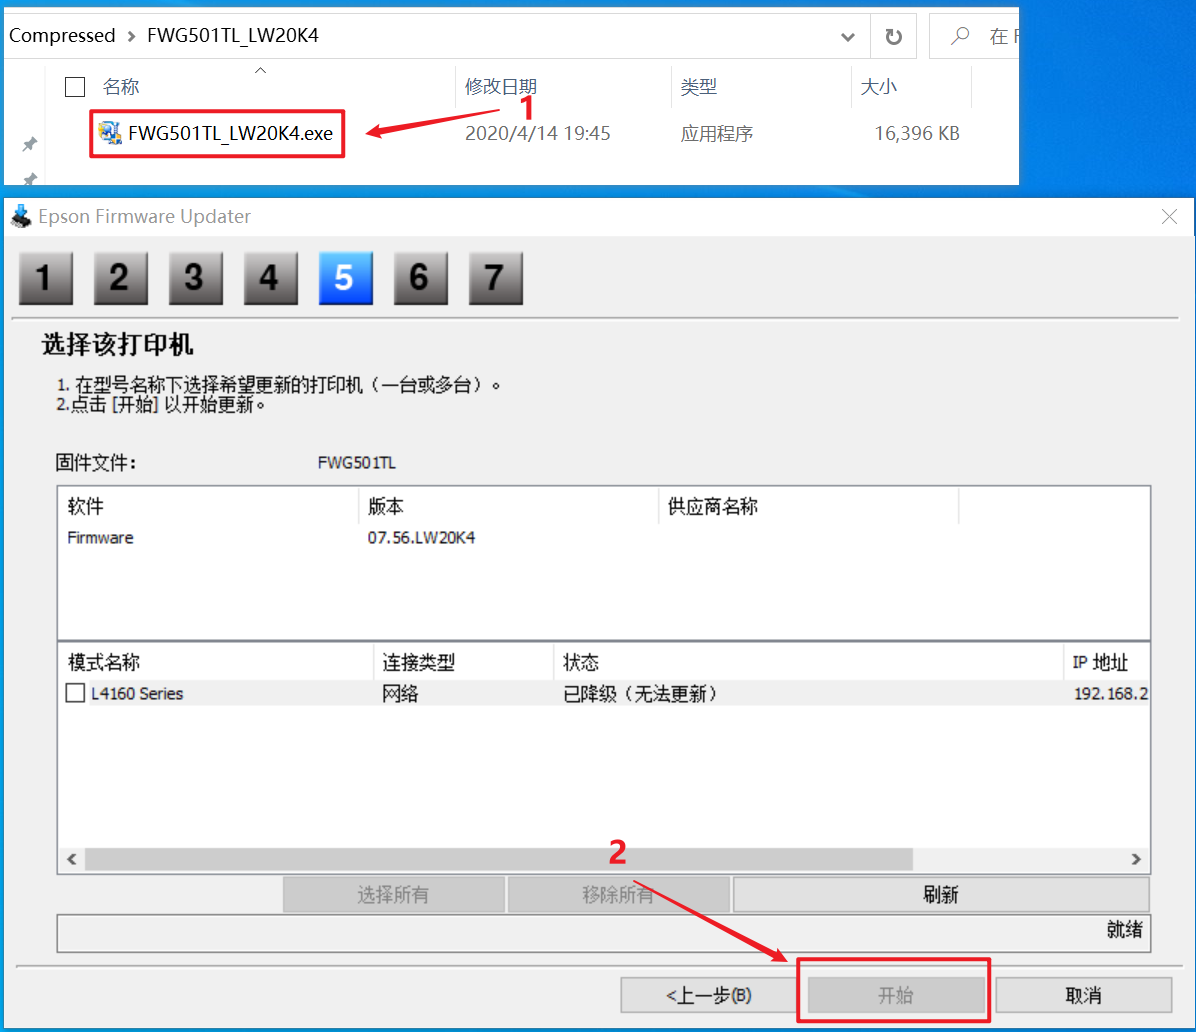Click step 7 indicator in updater
Viewport: 1196px width, 1032px height.
[495, 278]
